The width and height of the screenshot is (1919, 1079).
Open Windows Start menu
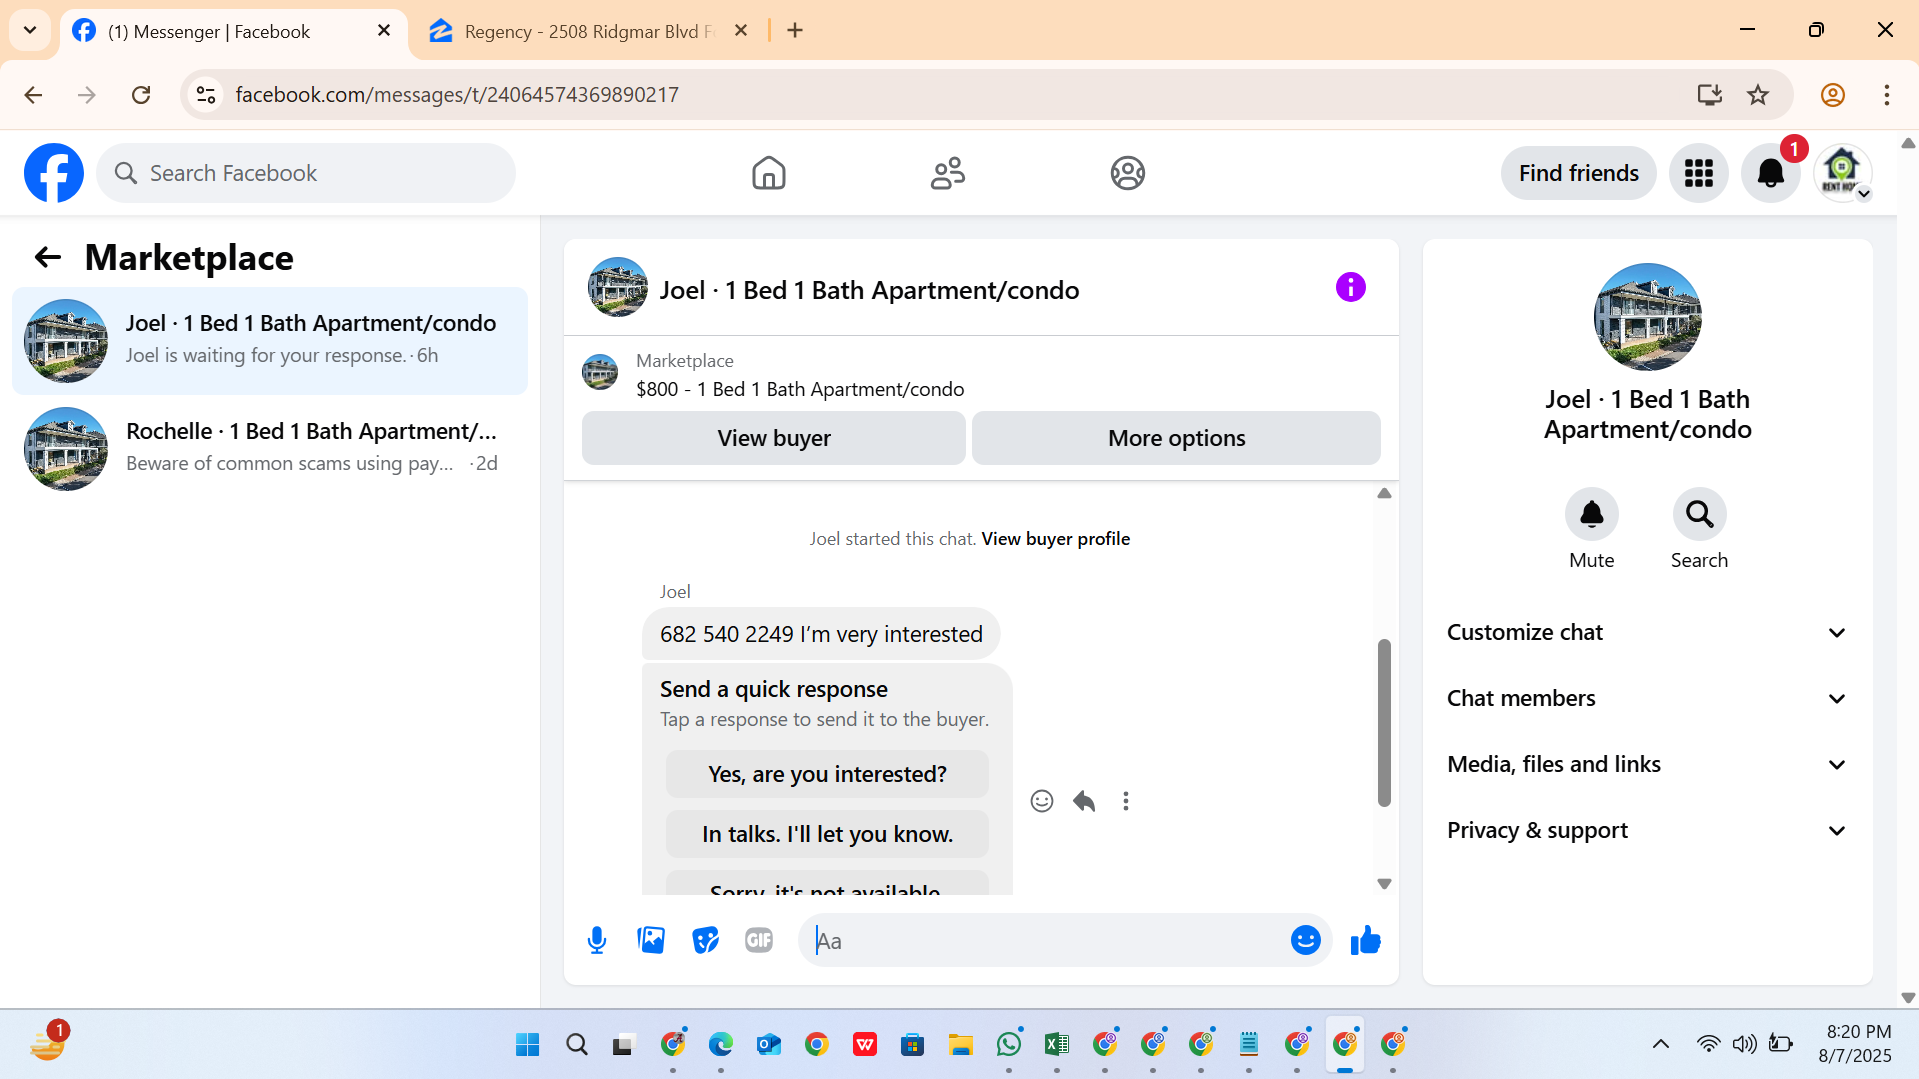click(527, 1044)
